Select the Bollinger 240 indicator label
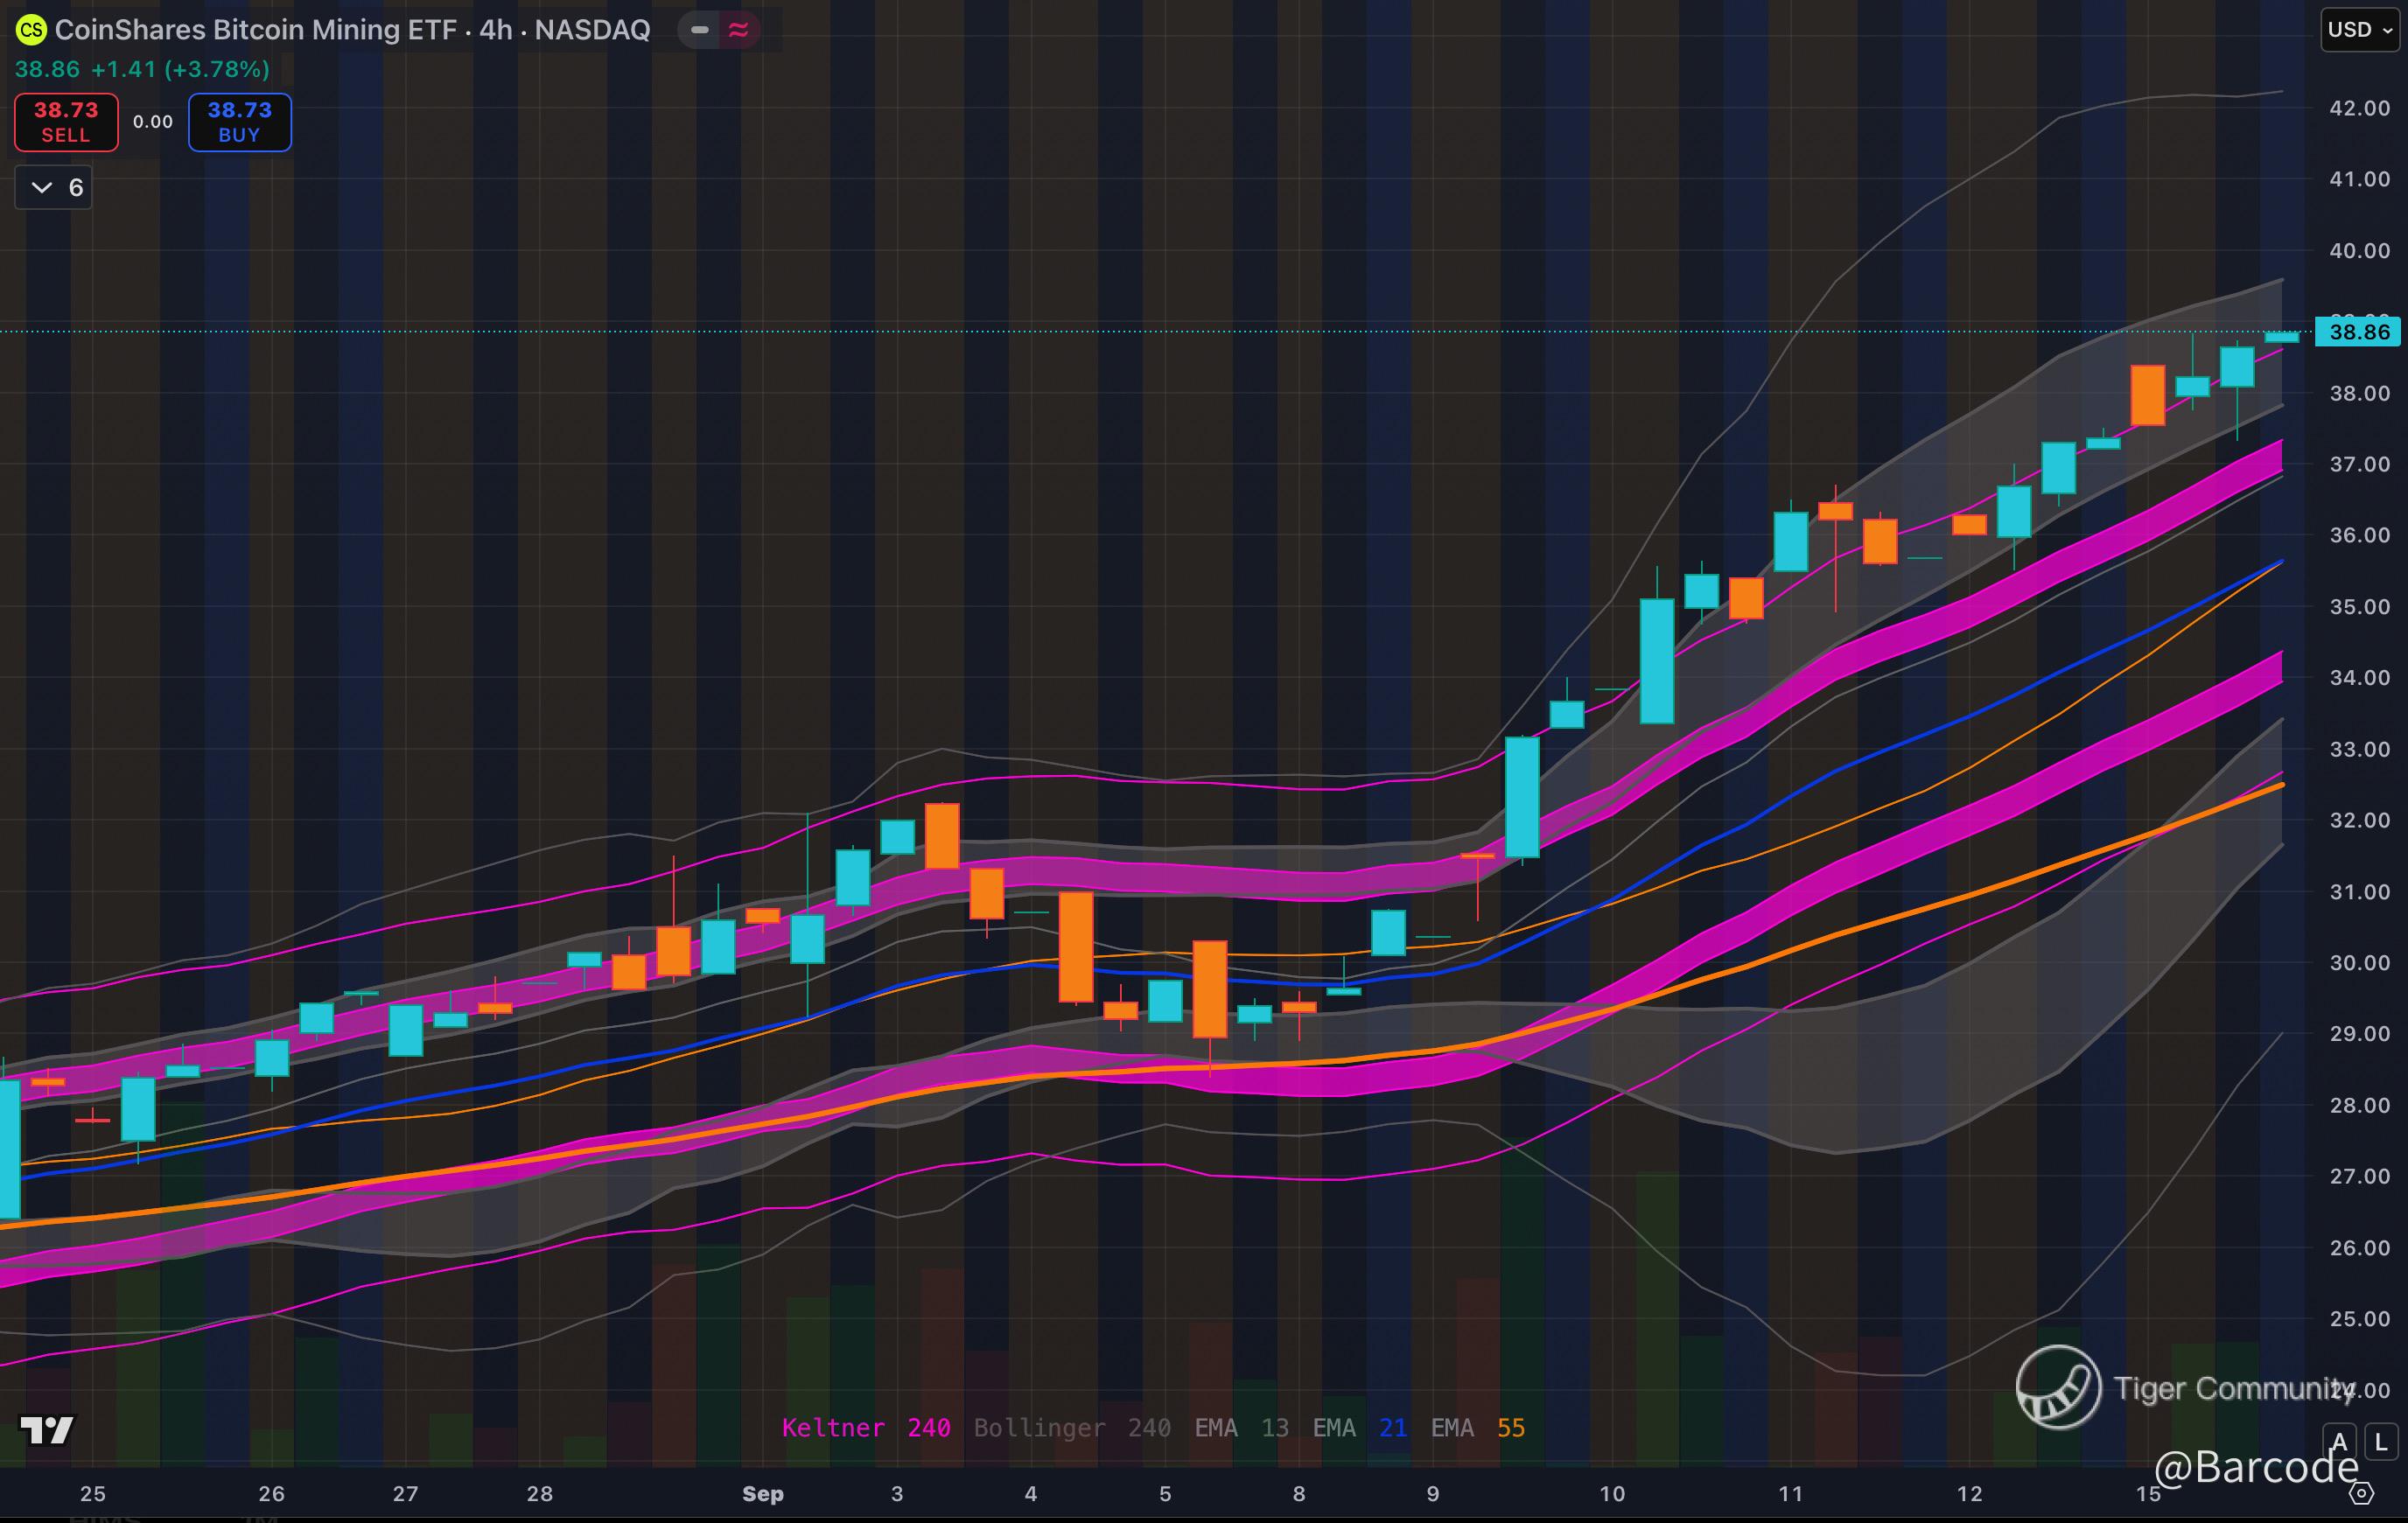The height and width of the screenshot is (1523, 2408). pos(1072,1428)
